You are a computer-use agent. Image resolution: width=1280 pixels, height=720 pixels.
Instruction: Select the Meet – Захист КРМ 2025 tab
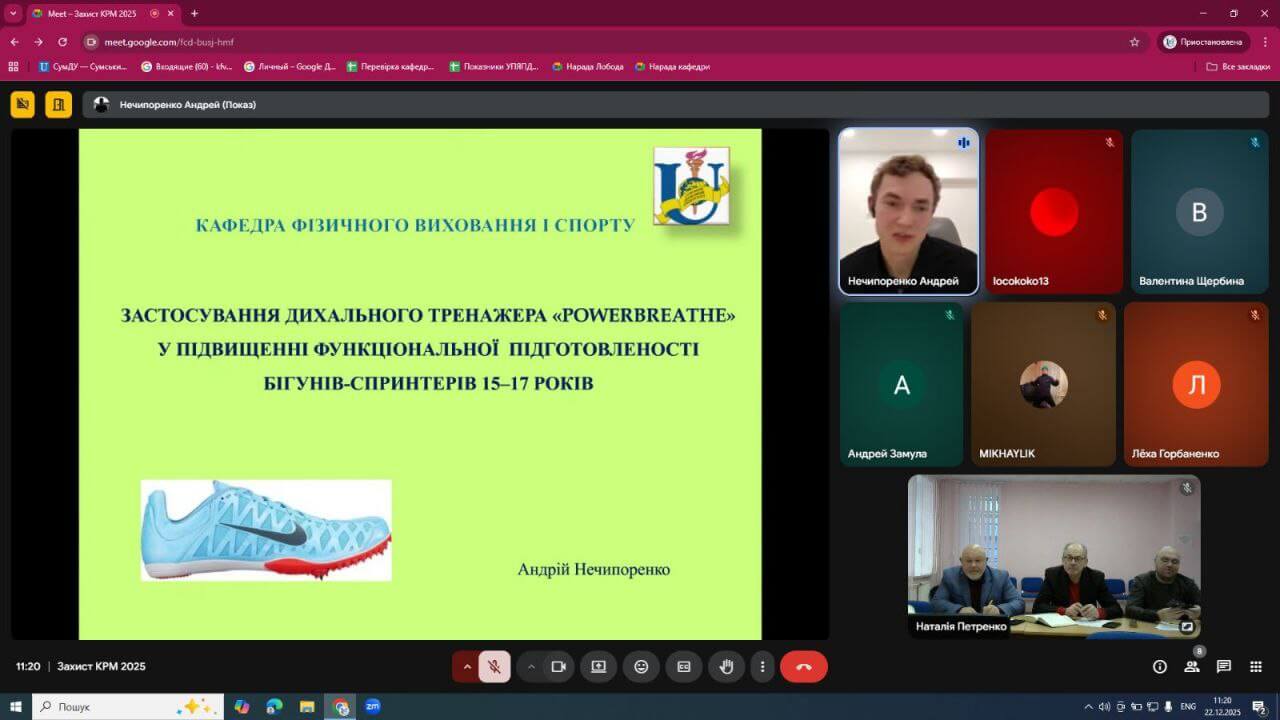[x=92, y=14]
